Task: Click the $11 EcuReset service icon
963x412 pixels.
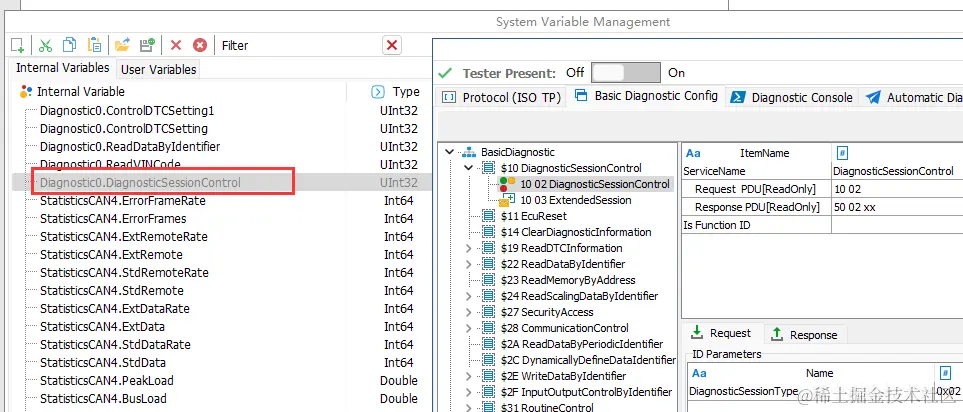Action: (x=489, y=216)
